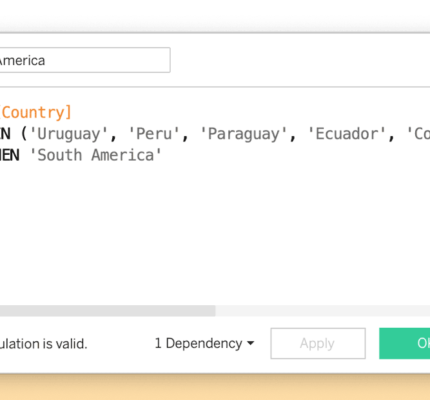Confirm with the green OK button
This screenshot has width=430, height=400.
point(404,343)
